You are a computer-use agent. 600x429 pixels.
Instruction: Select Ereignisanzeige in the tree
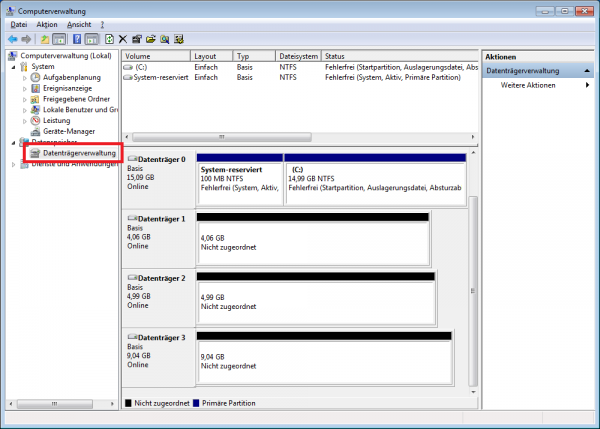pyautogui.click(x=67, y=88)
